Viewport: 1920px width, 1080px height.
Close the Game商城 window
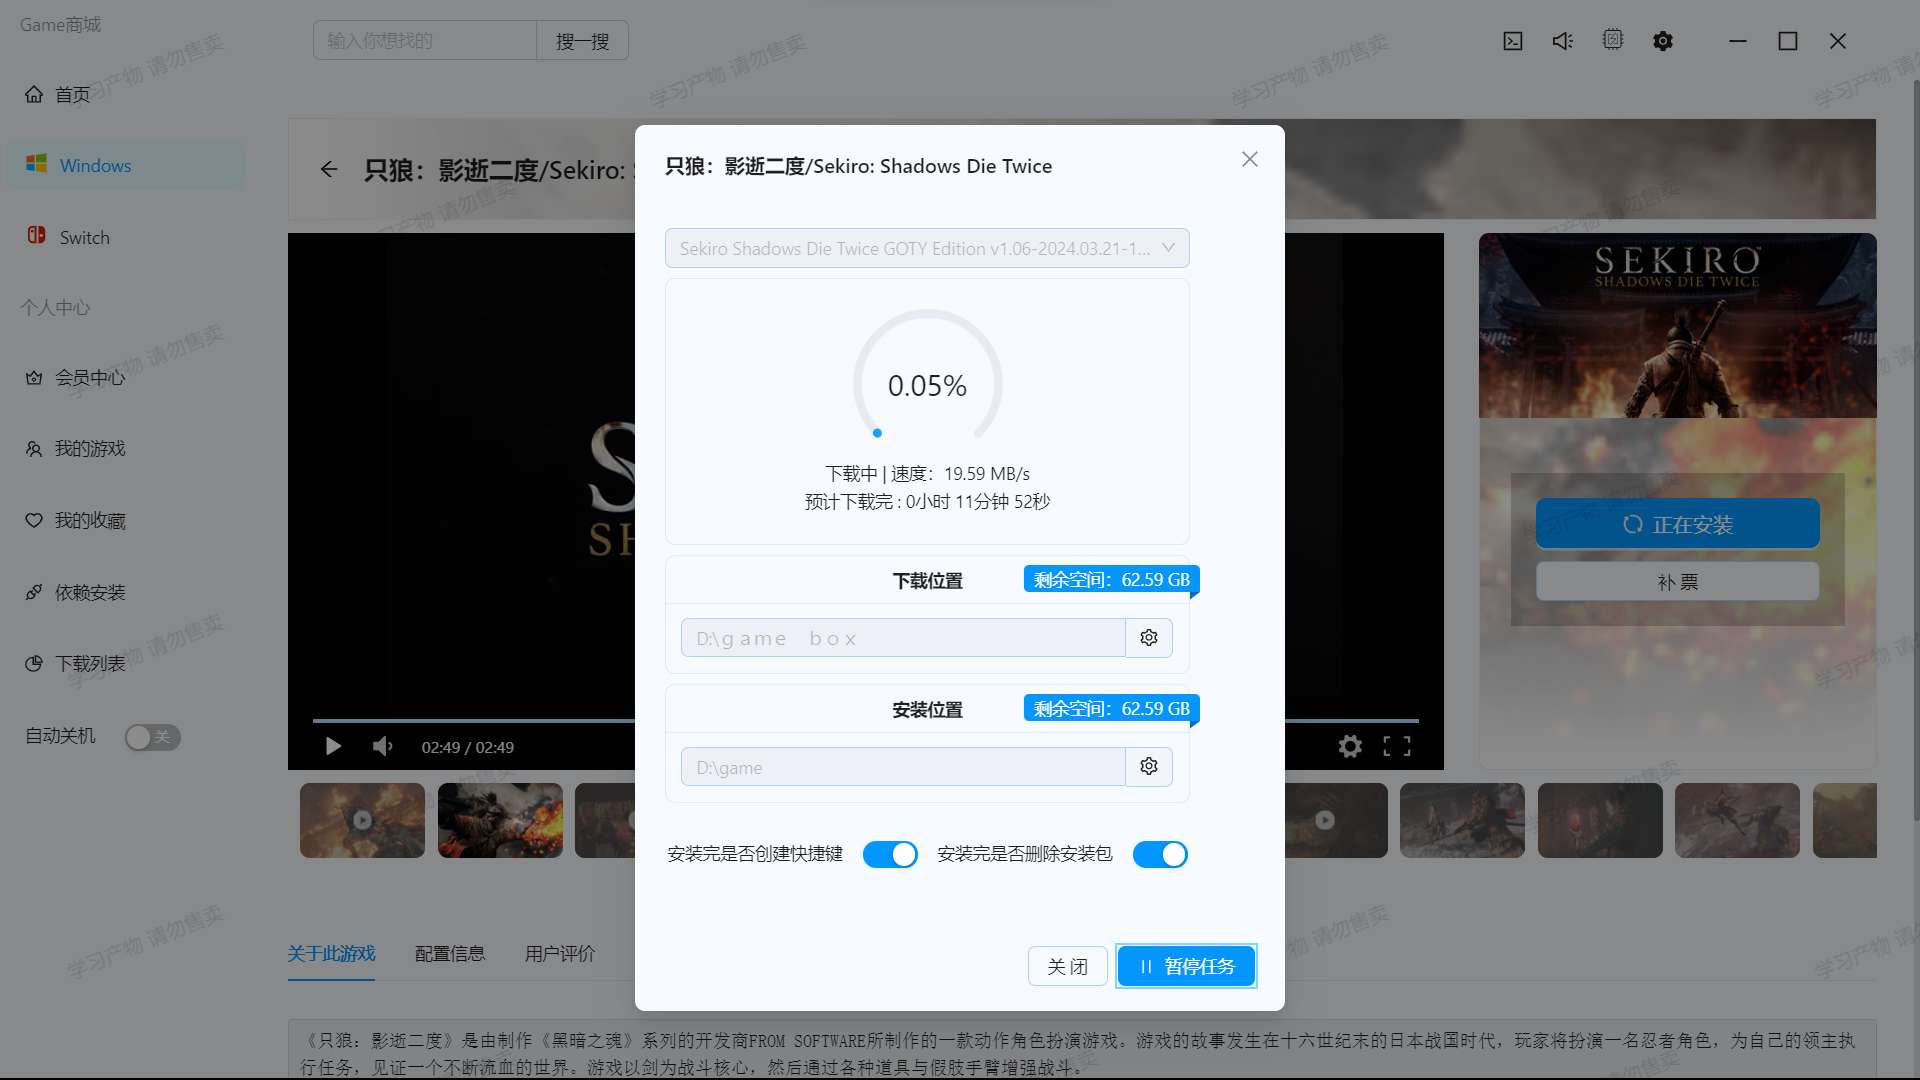[1838, 41]
